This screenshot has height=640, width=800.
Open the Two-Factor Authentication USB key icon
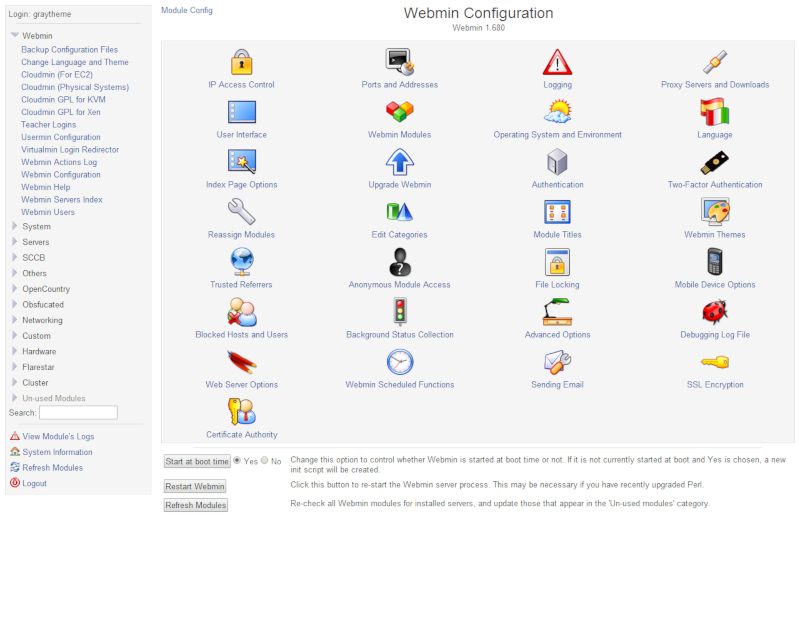click(x=715, y=162)
